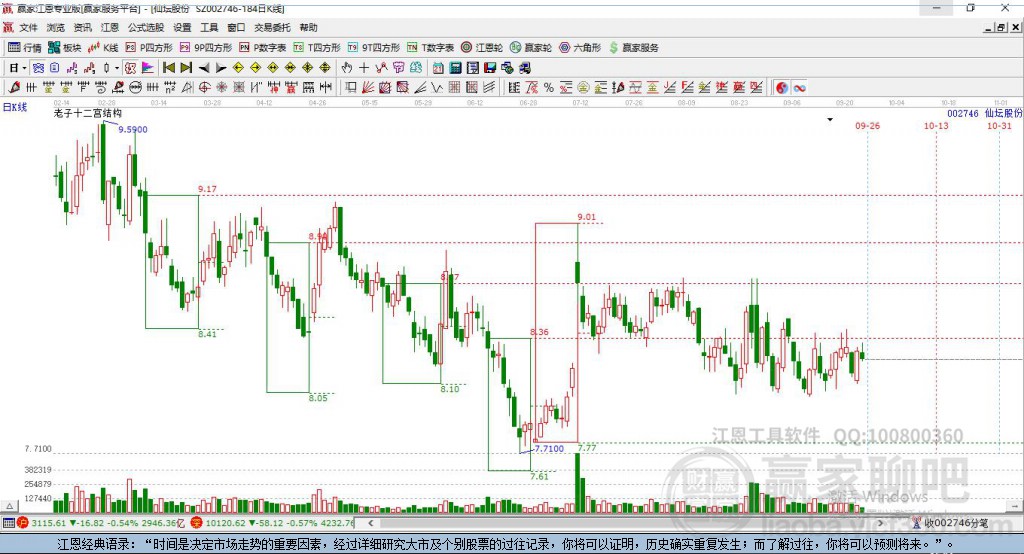Open the calculator tool
The width and height of the screenshot is (1024, 554).
(455, 68)
